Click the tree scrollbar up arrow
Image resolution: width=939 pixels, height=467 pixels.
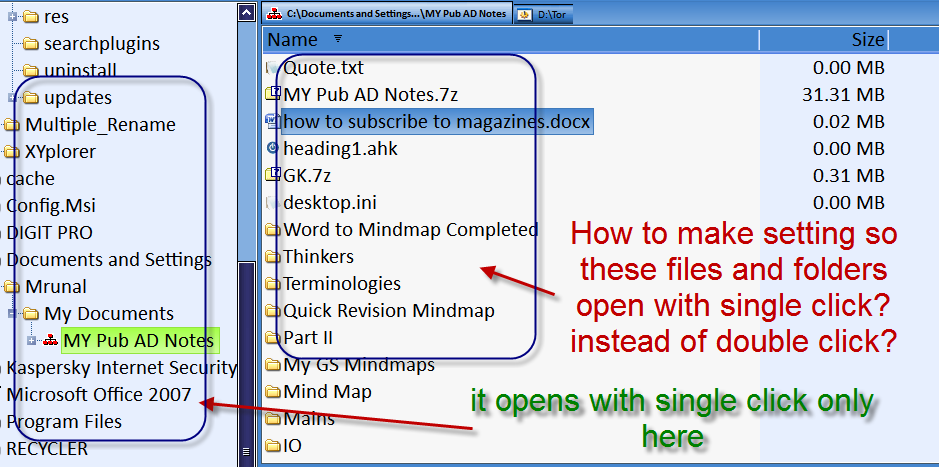coord(245,12)
